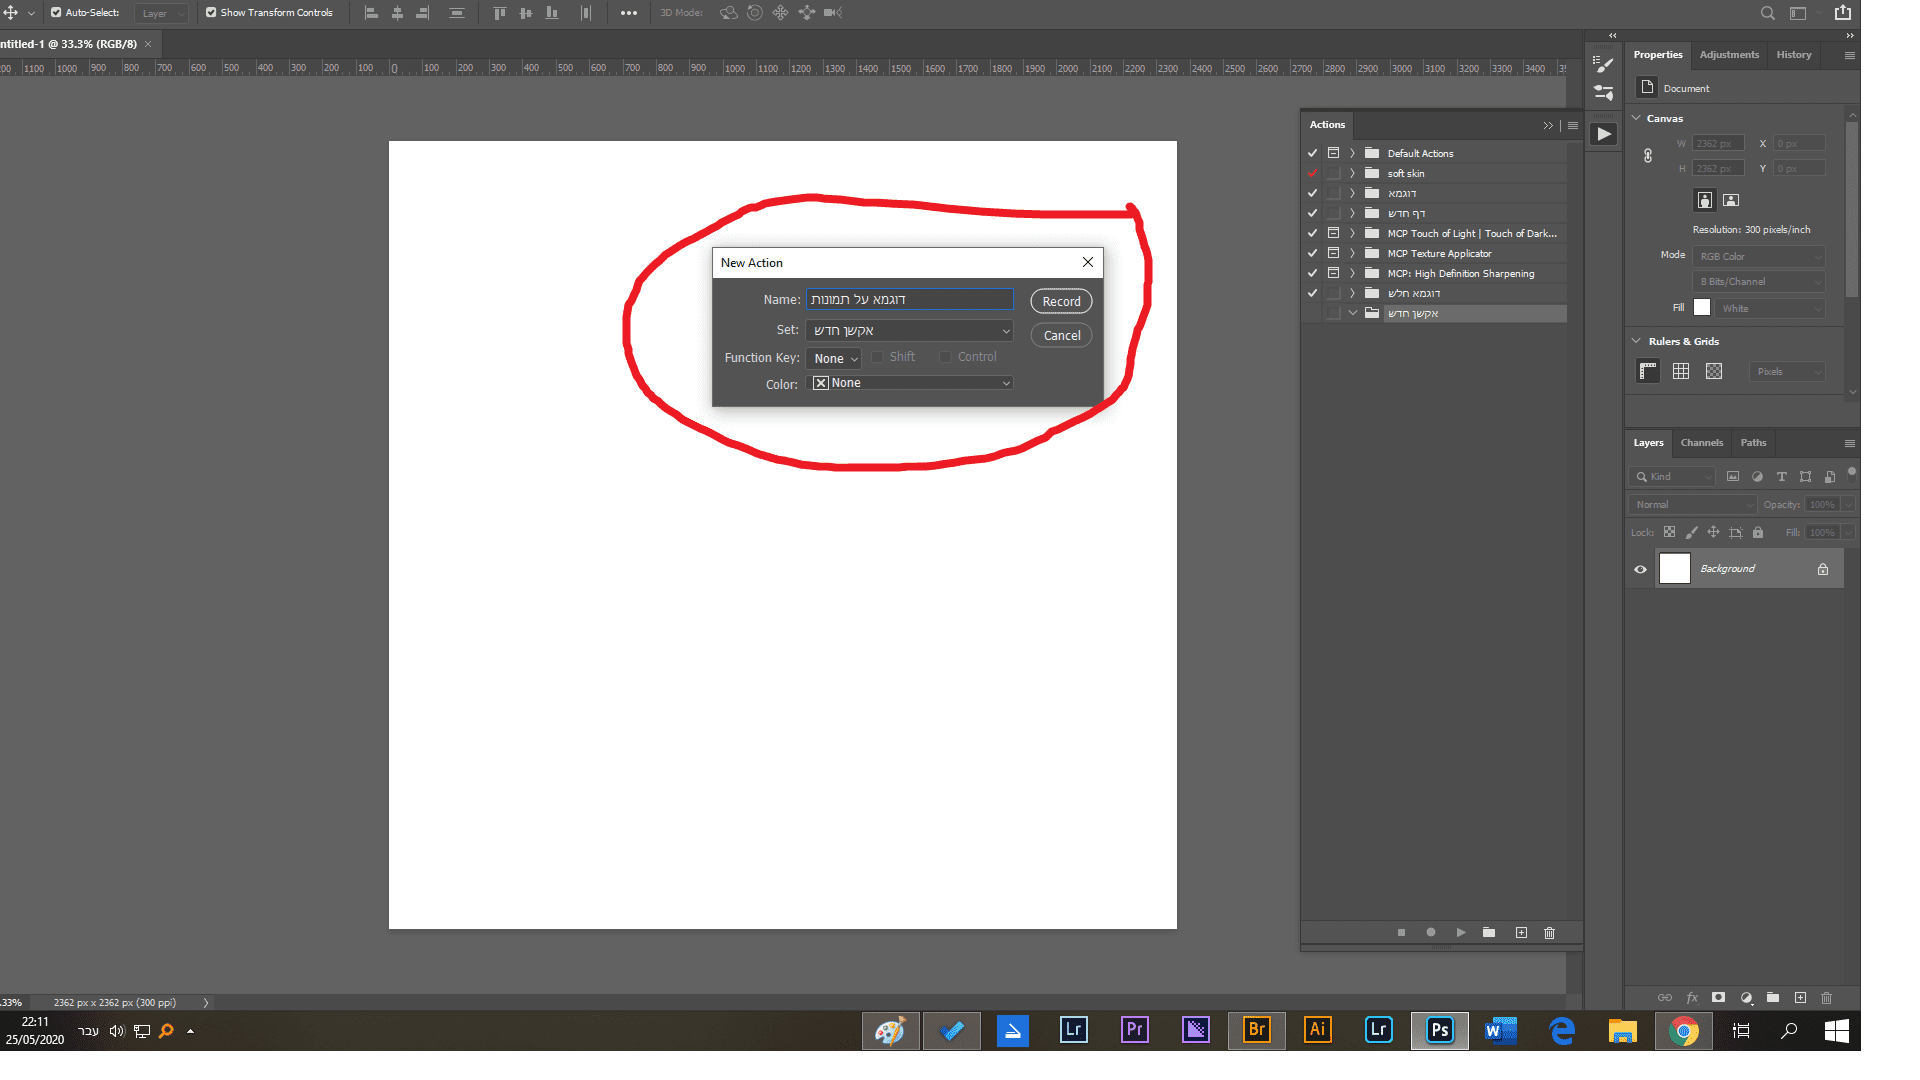Hide the Background layer with the eye icon
The width and height of the screenshot is (1920, 1080).
tap(1640, 569)
